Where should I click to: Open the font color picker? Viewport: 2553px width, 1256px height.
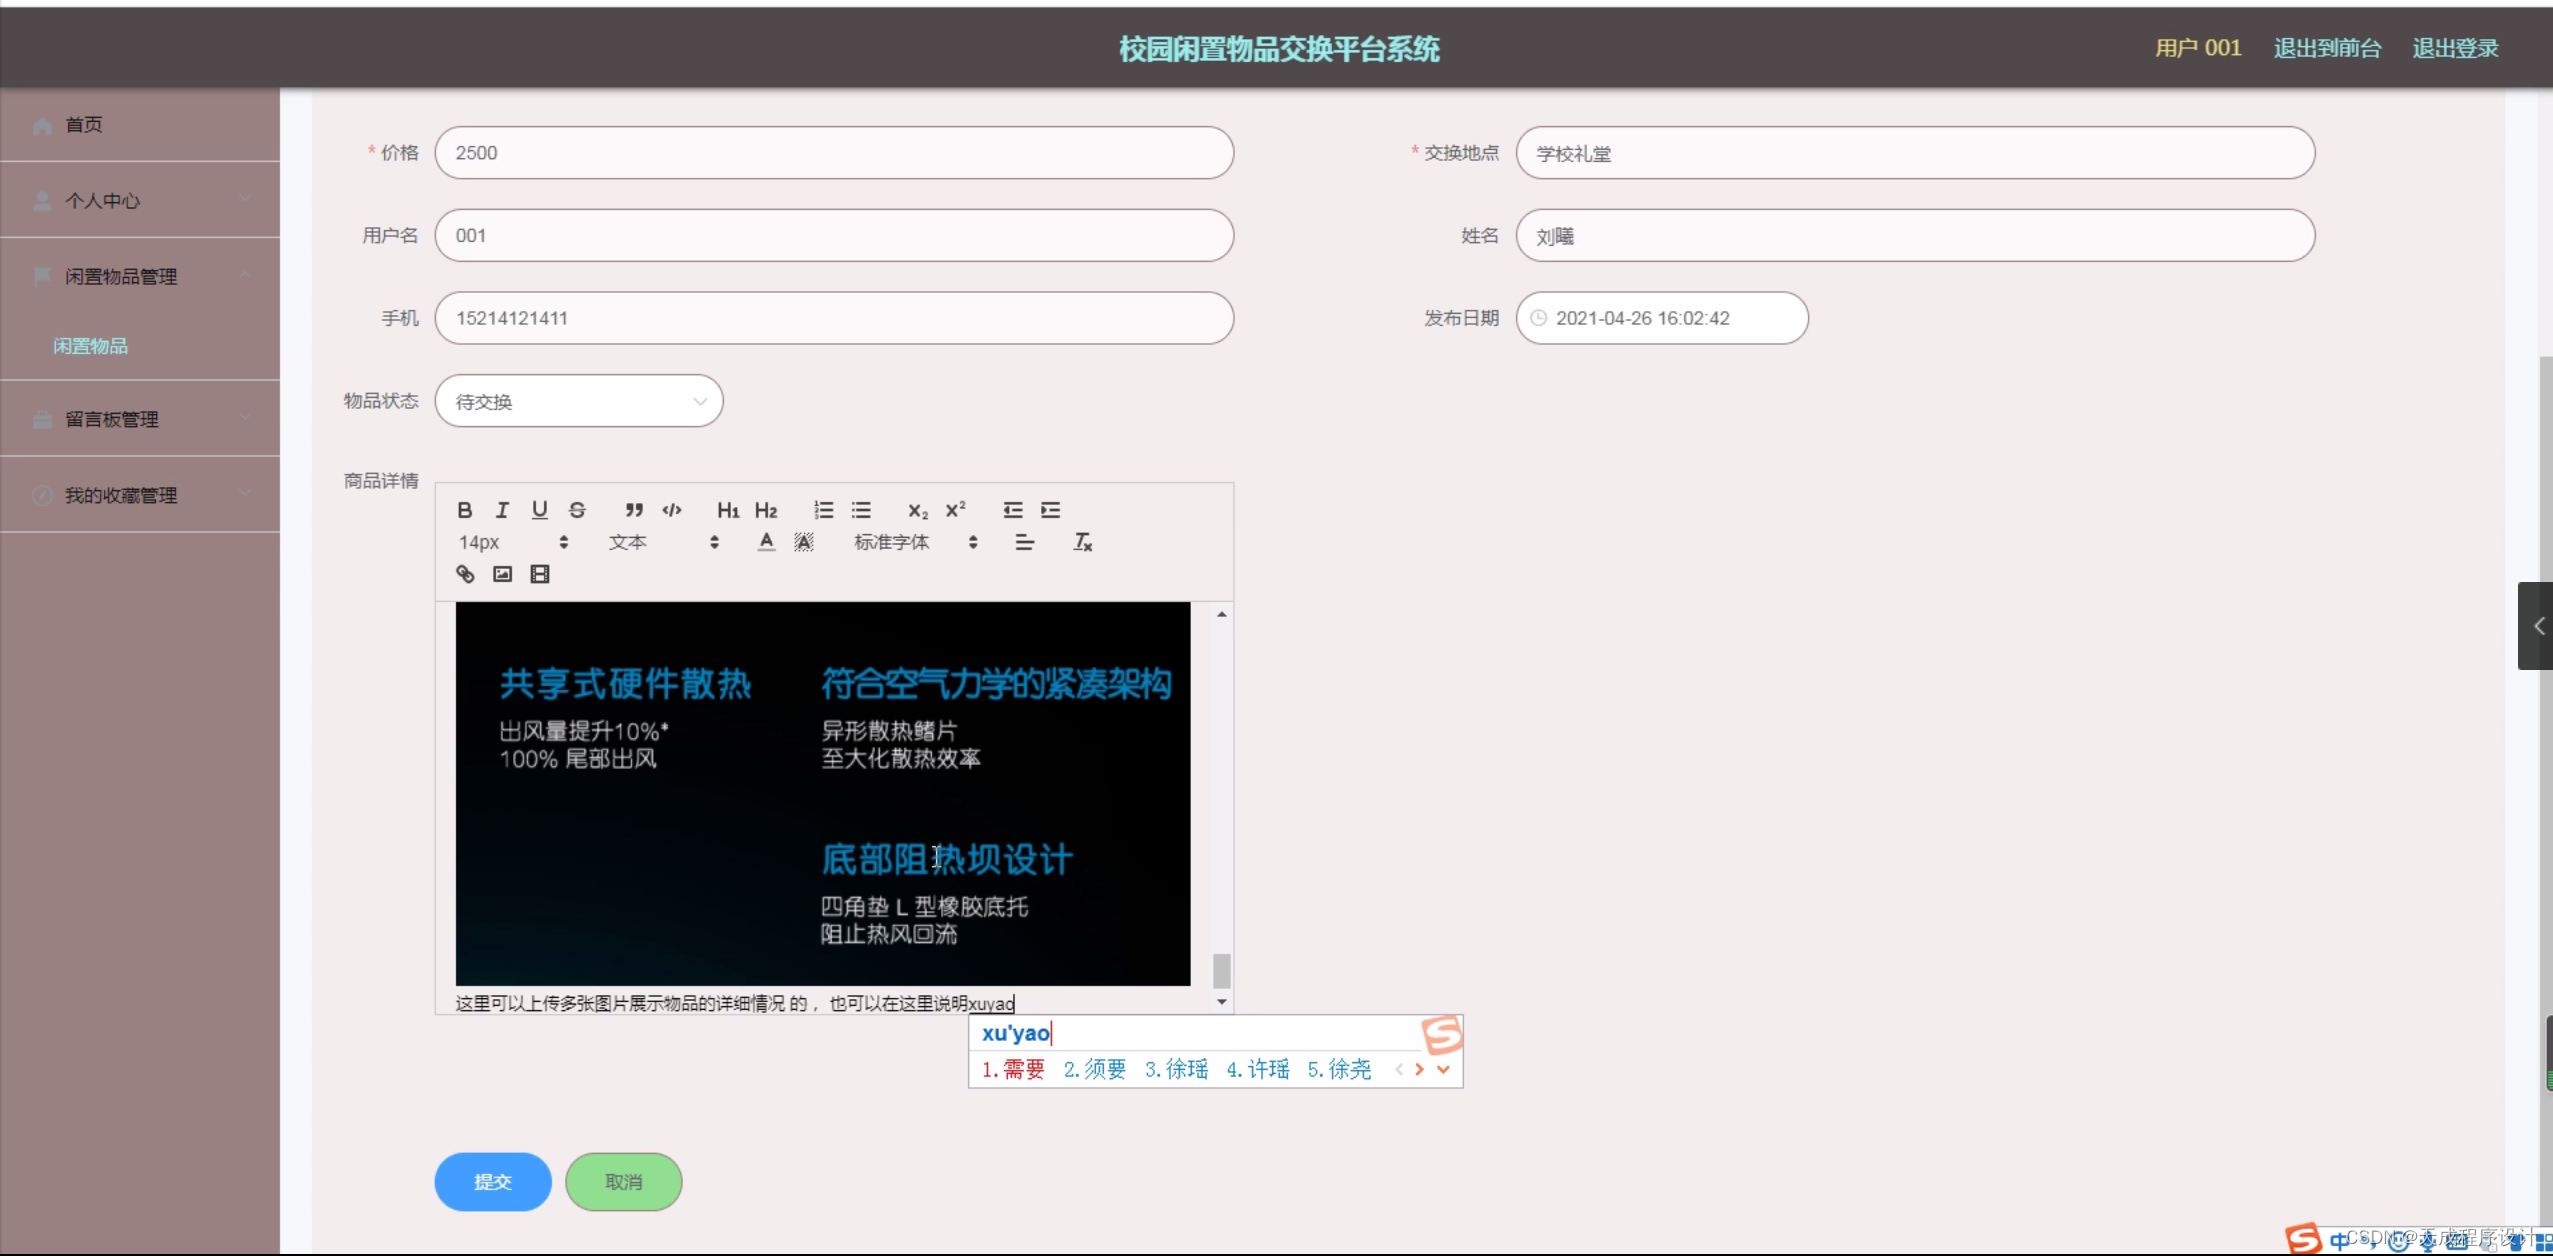point(764,543)
